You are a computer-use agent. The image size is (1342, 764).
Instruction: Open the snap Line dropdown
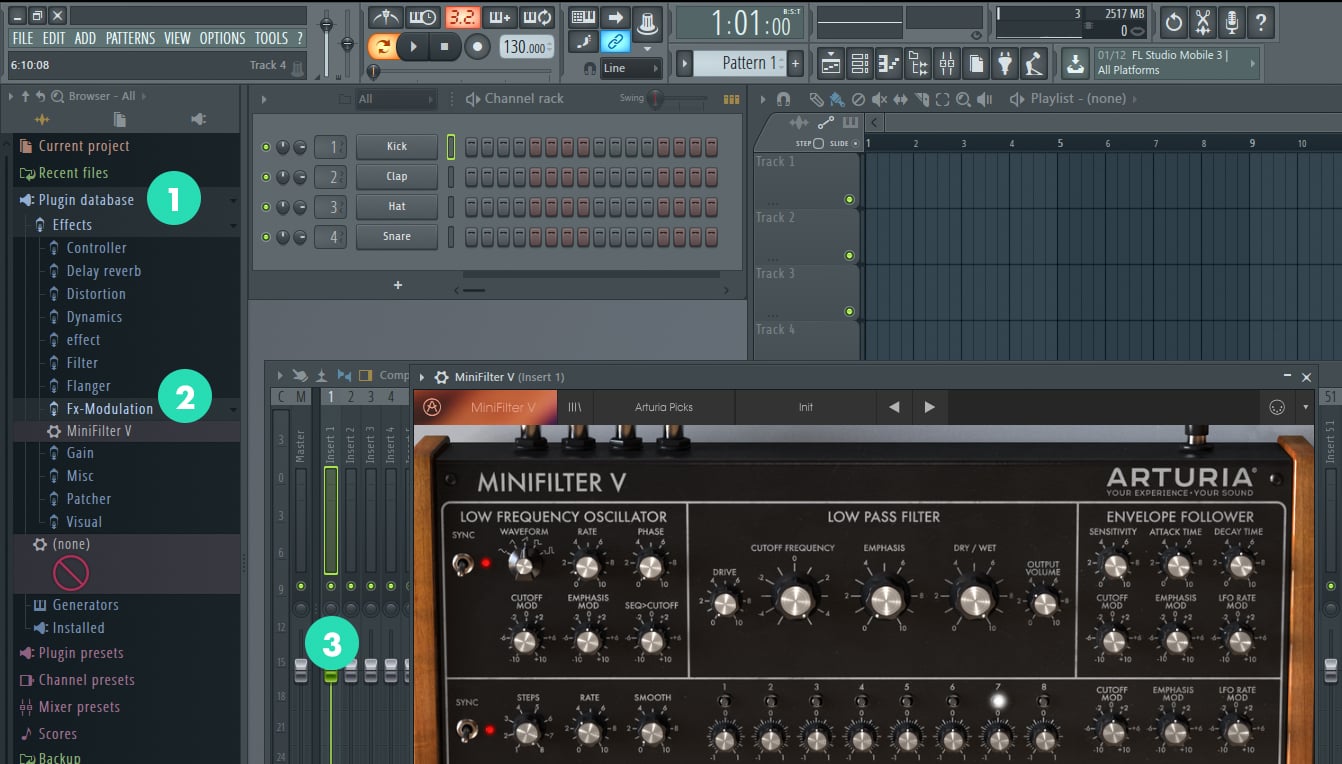[632, 68]
